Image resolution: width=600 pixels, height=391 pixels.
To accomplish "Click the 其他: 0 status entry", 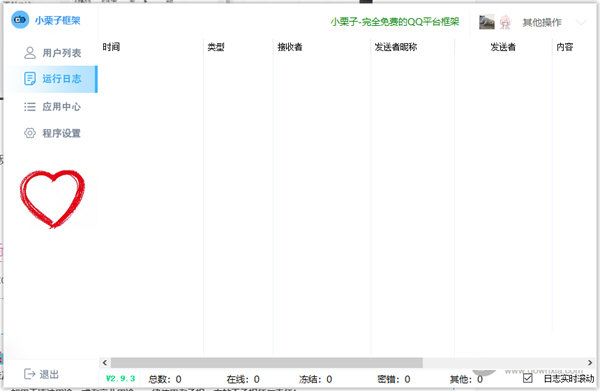I will tap(466, 379).
